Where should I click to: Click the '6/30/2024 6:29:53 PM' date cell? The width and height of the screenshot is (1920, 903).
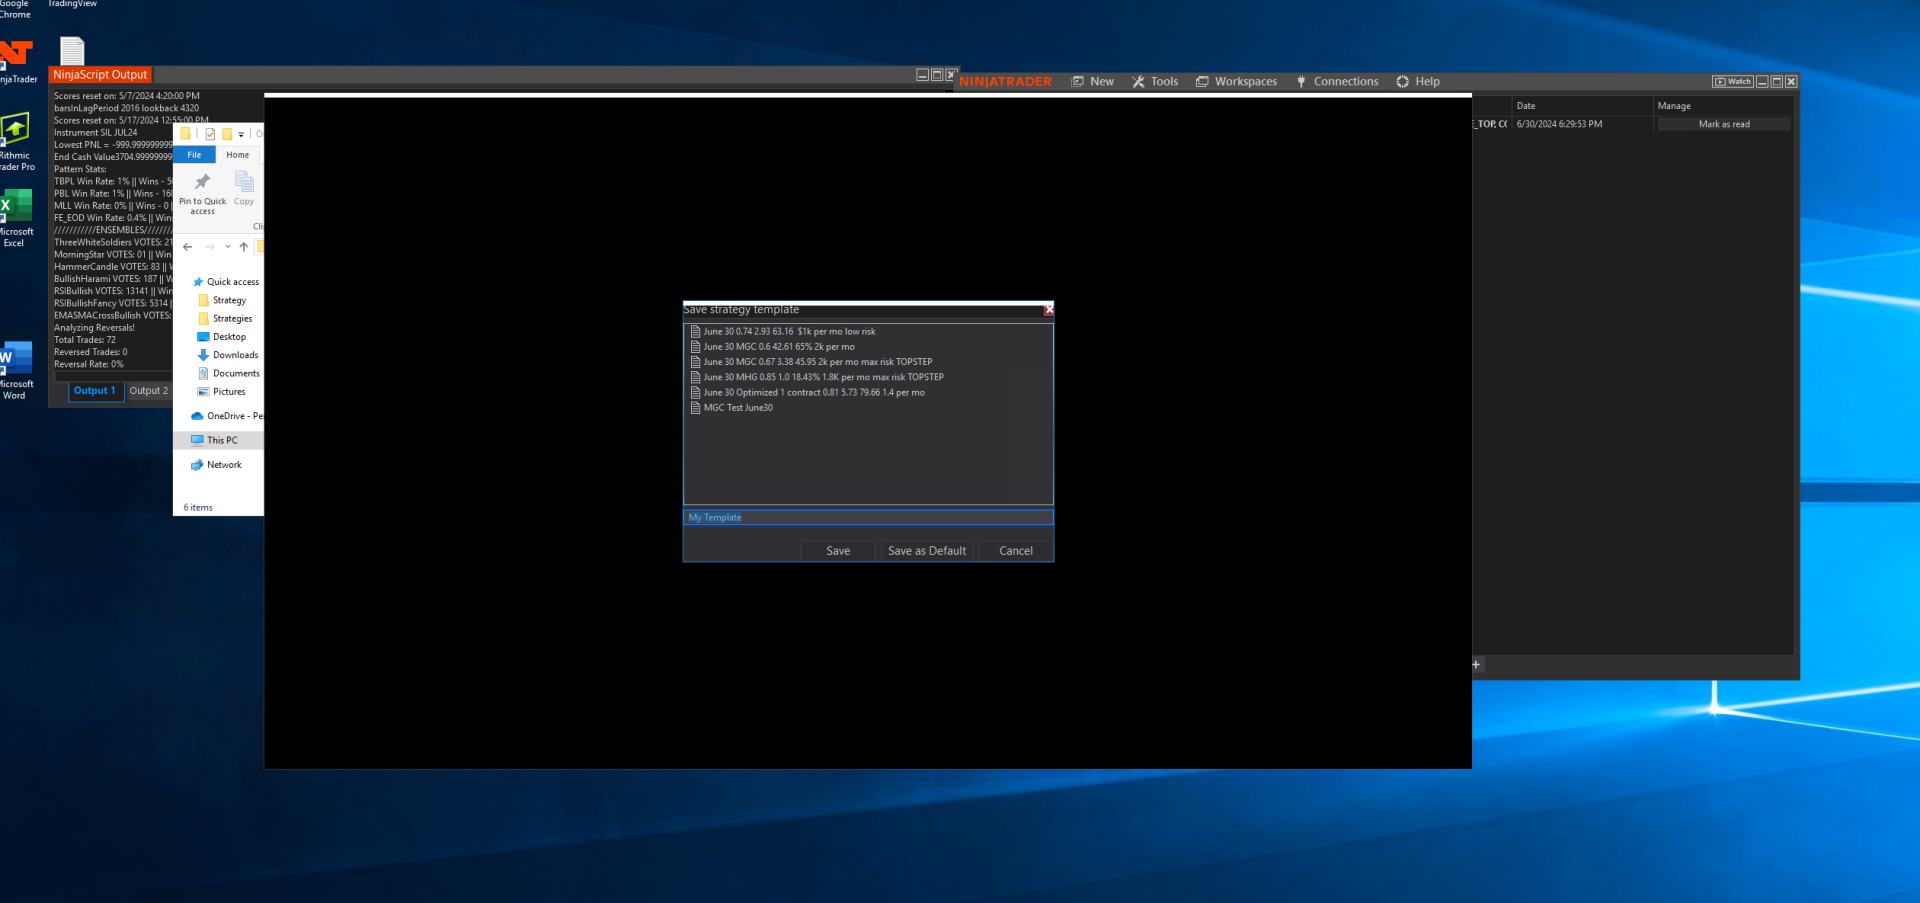tap(1559, 124)
